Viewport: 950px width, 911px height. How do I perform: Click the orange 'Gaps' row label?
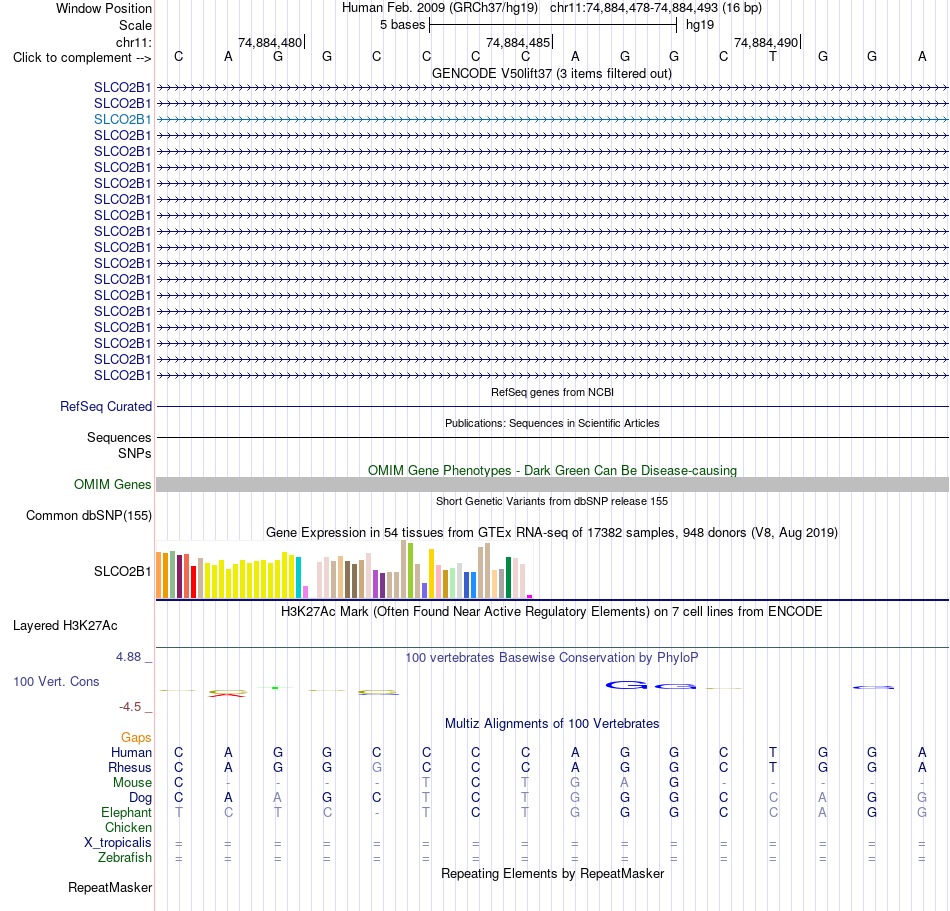(136, 737)
